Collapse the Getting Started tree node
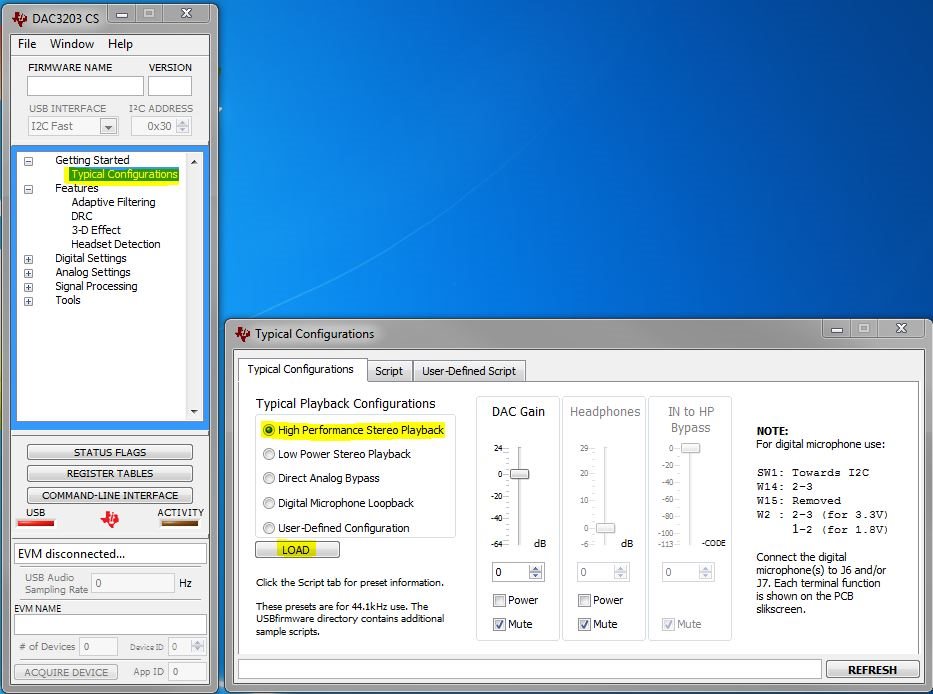Image resolution: width=933 pixels, height=694 pixels. [x=28, y=161]
